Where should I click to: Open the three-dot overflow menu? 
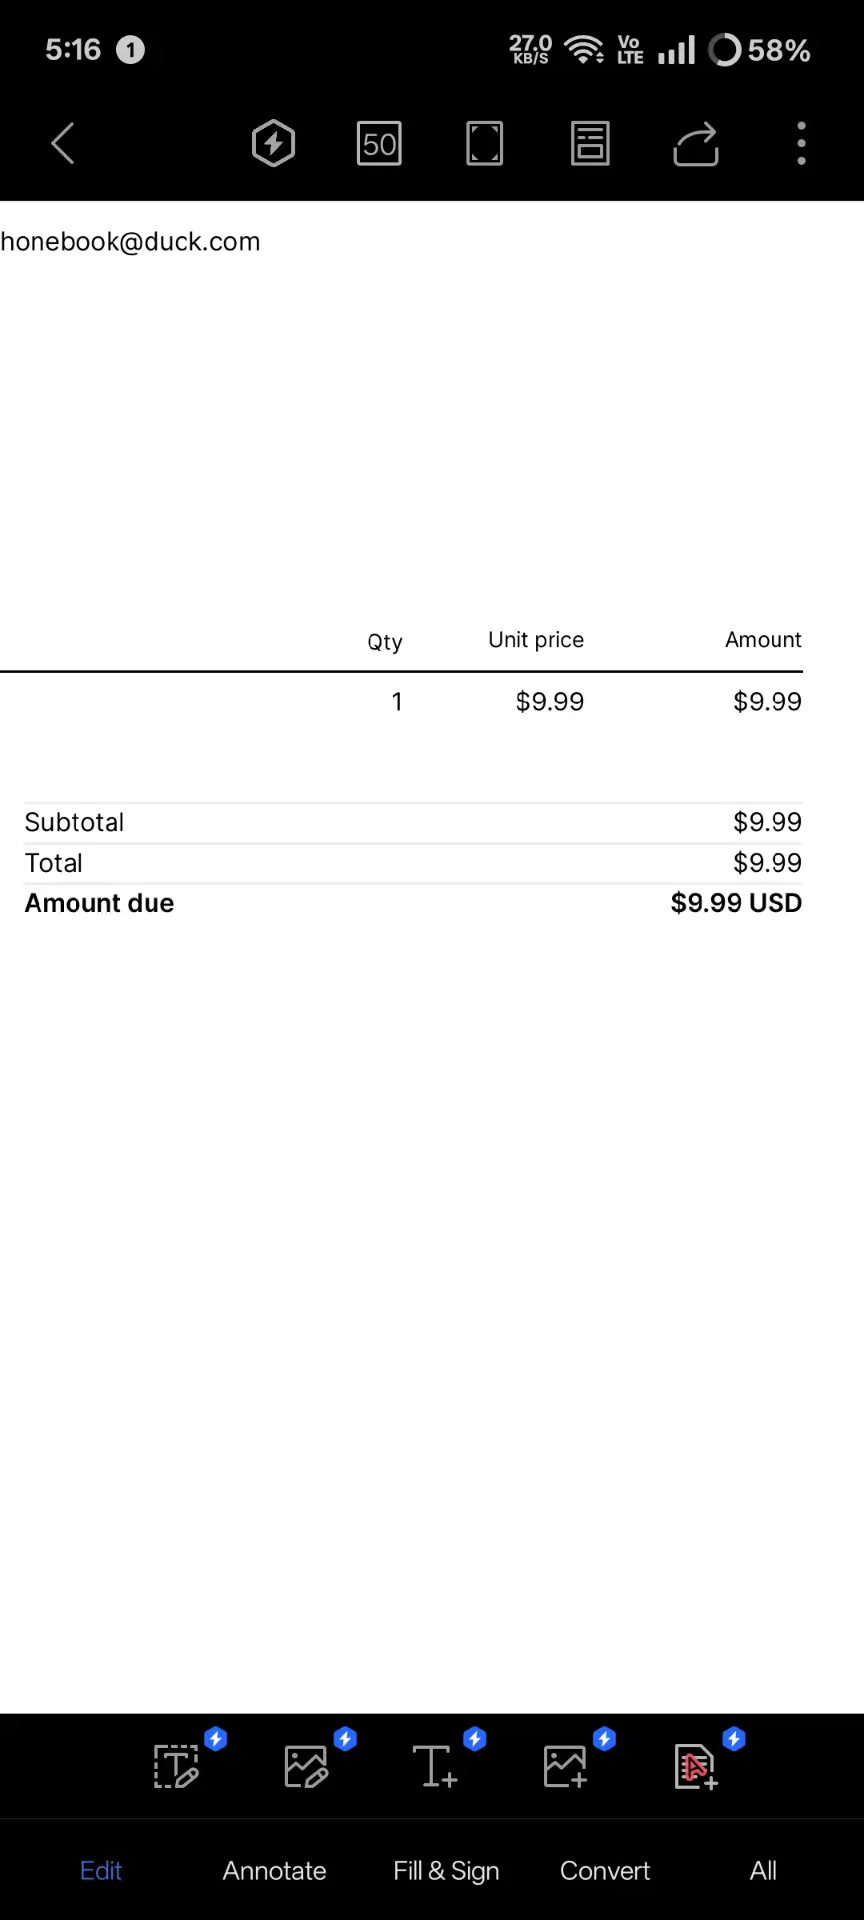coord(801,143)
